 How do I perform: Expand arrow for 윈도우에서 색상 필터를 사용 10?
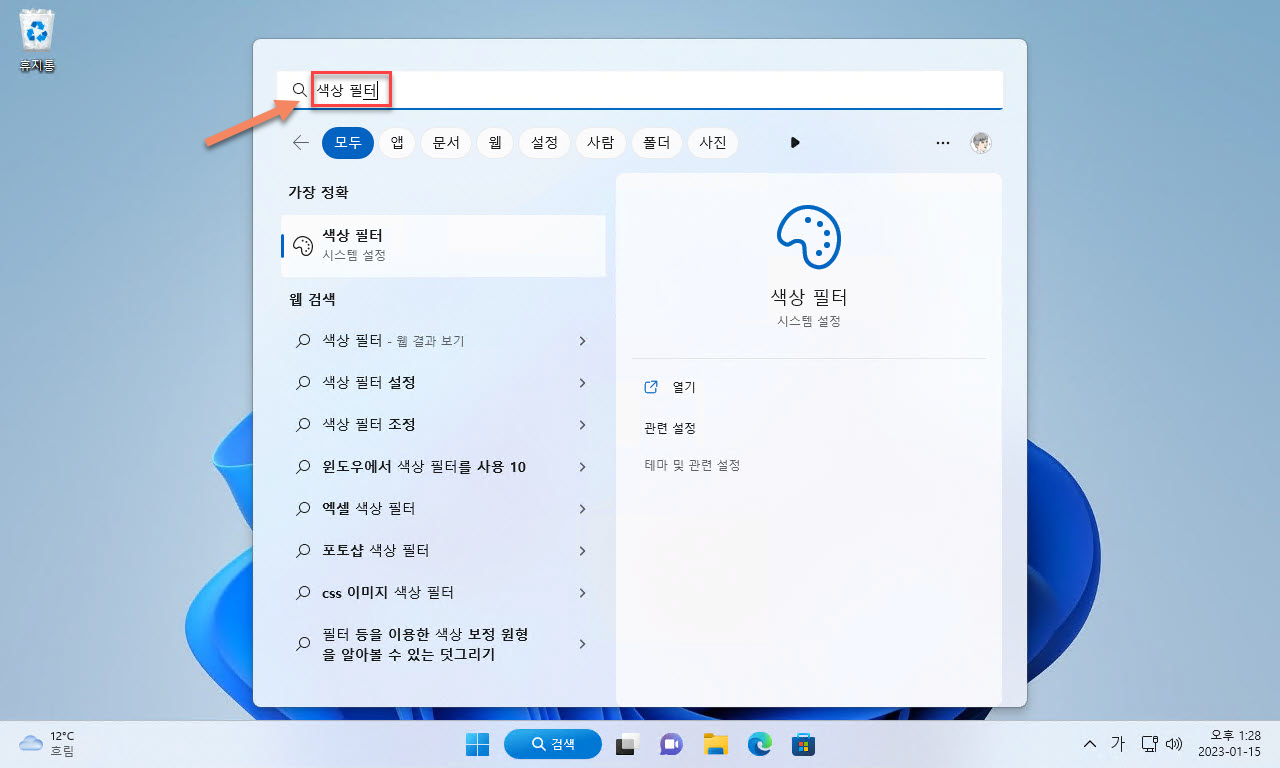[x=582, y=467]
